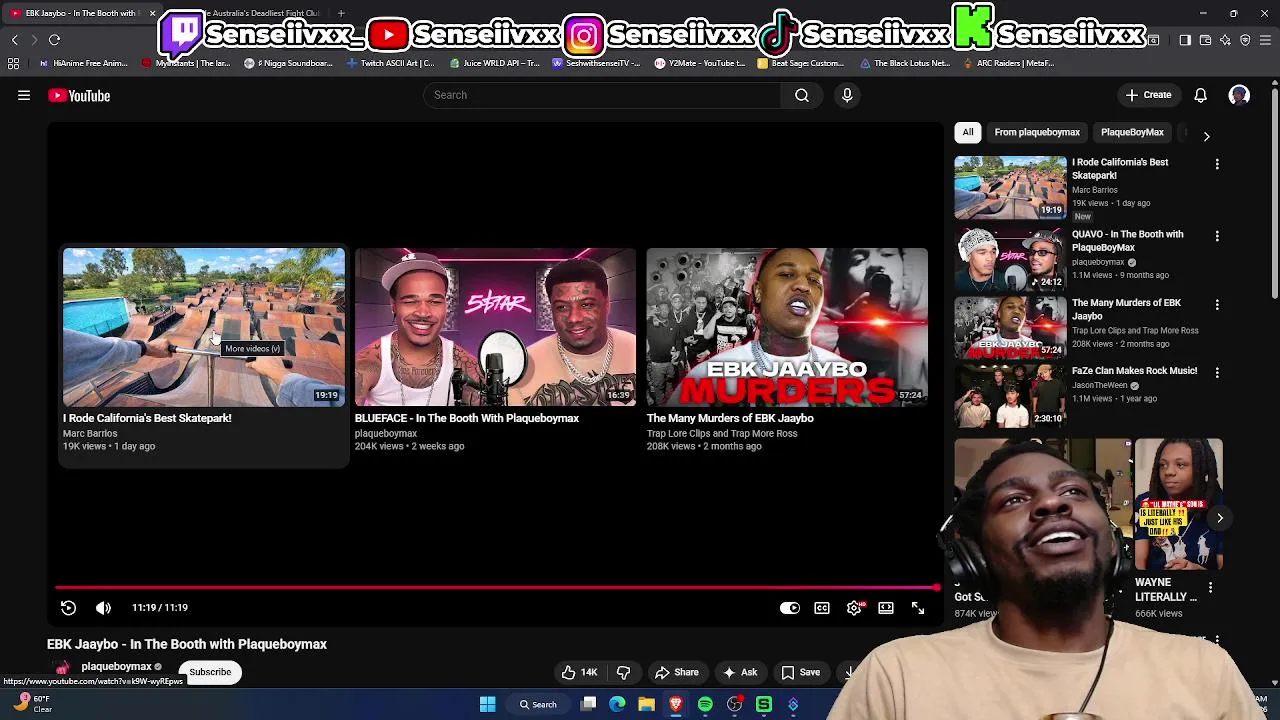
Task: Like the video showing 14K likes
Action: point(579,672)
